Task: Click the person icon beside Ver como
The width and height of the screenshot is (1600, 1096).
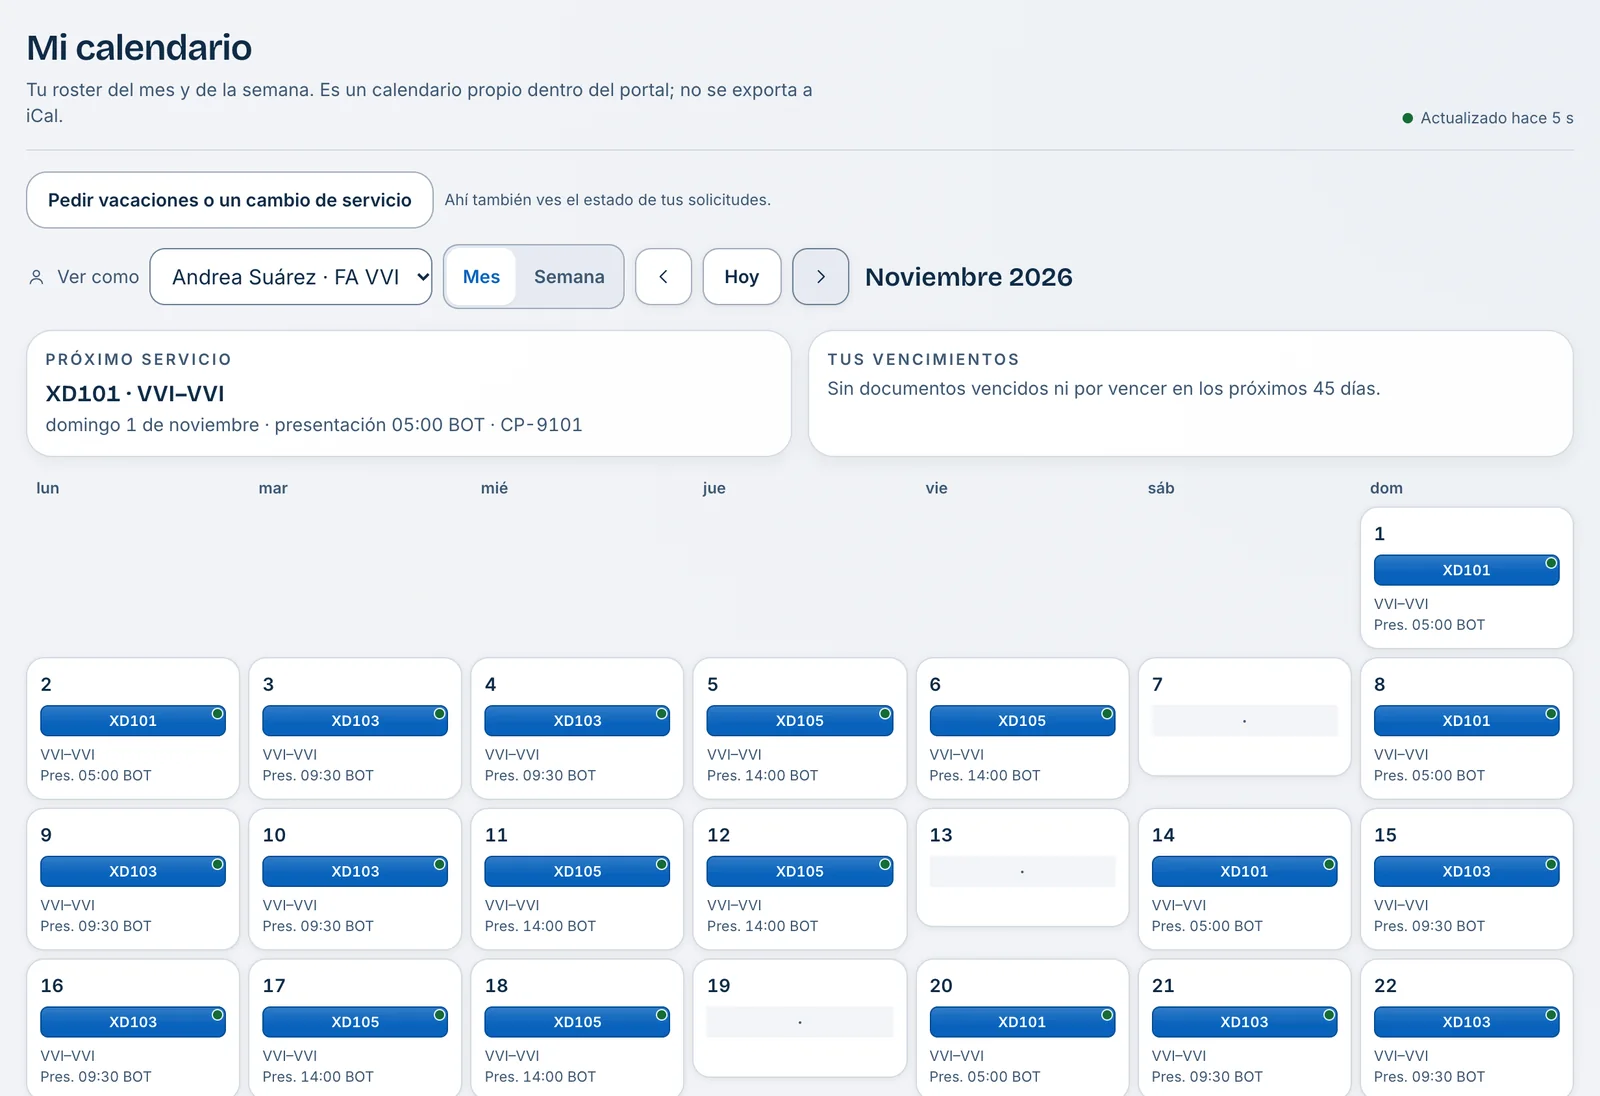Action: point(36,277)
